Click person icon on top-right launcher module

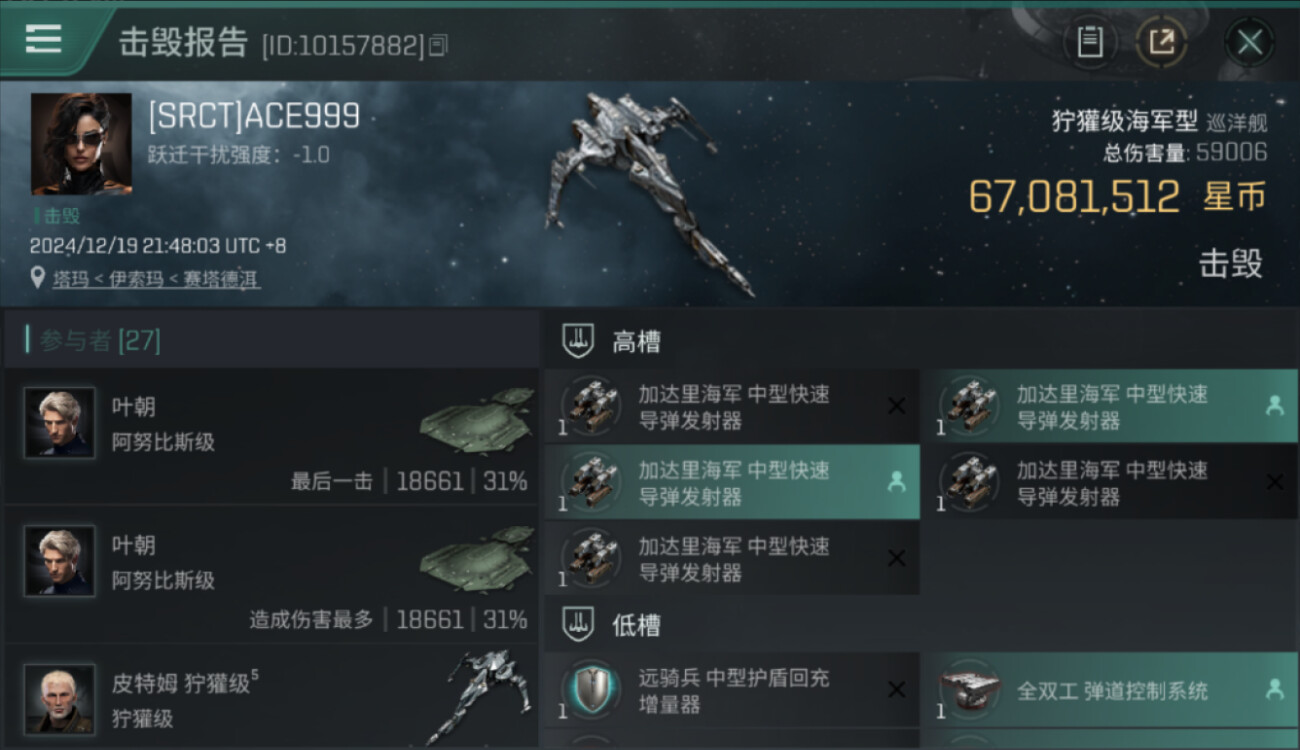pyautogui.click(x=1274, y=405)
